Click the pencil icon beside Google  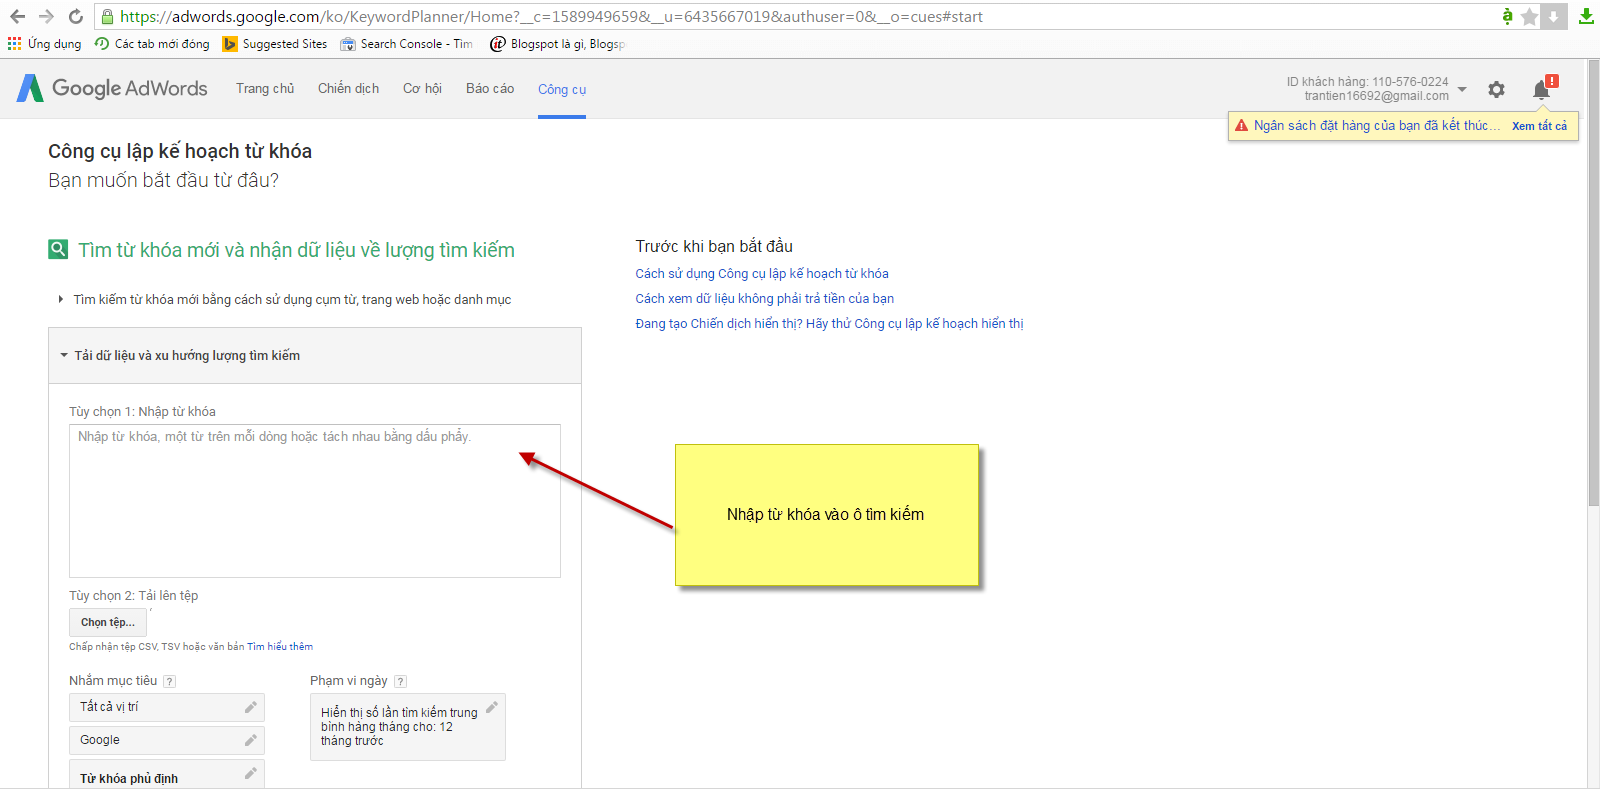point(250,740)
